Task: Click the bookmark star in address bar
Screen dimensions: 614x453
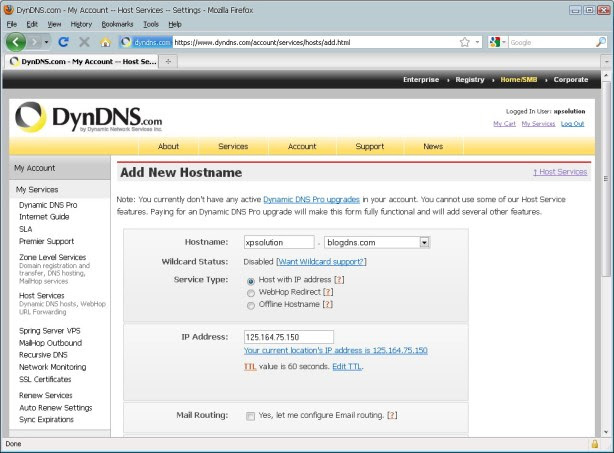Action: coord(464,42)
